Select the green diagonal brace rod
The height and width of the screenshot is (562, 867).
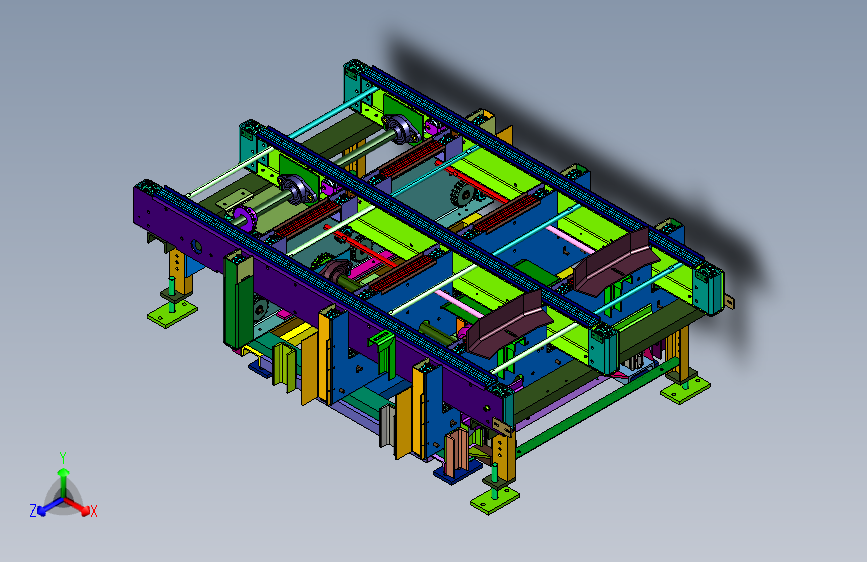(597, 405)
